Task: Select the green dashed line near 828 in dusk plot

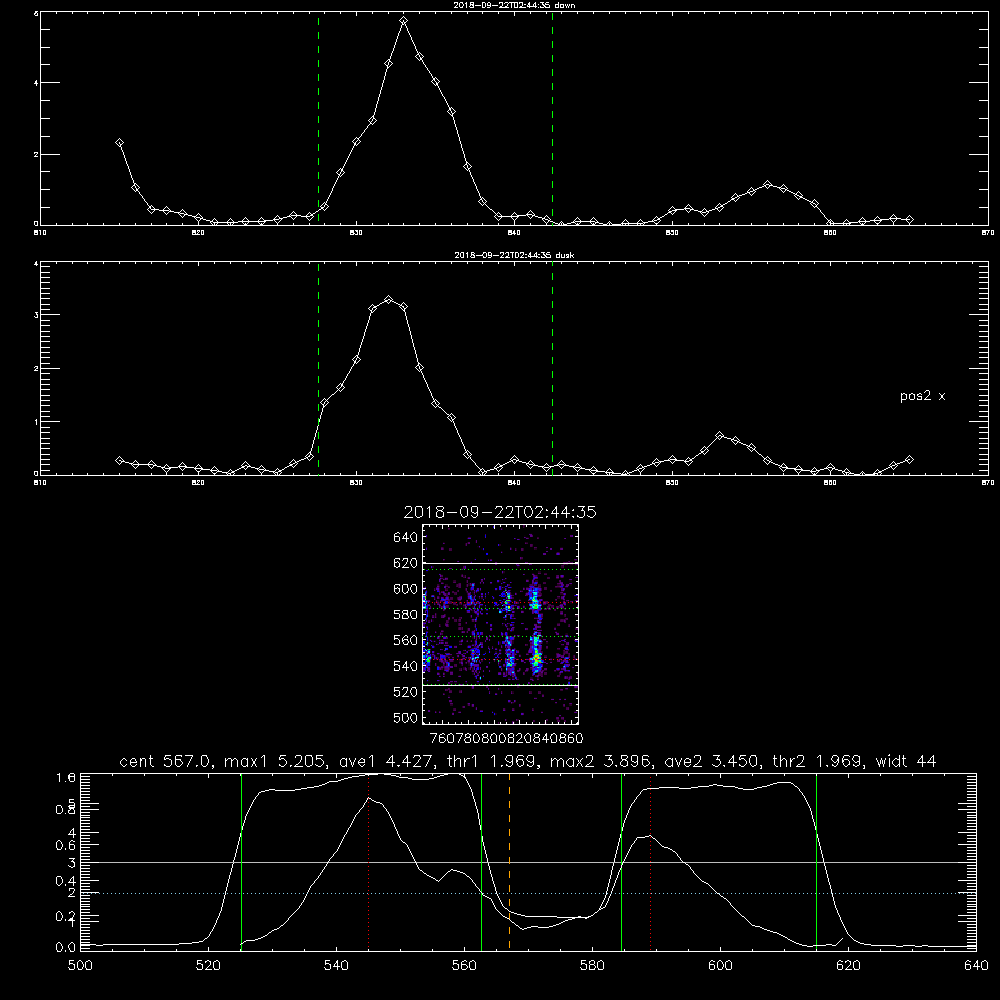Action: point(318,369)
